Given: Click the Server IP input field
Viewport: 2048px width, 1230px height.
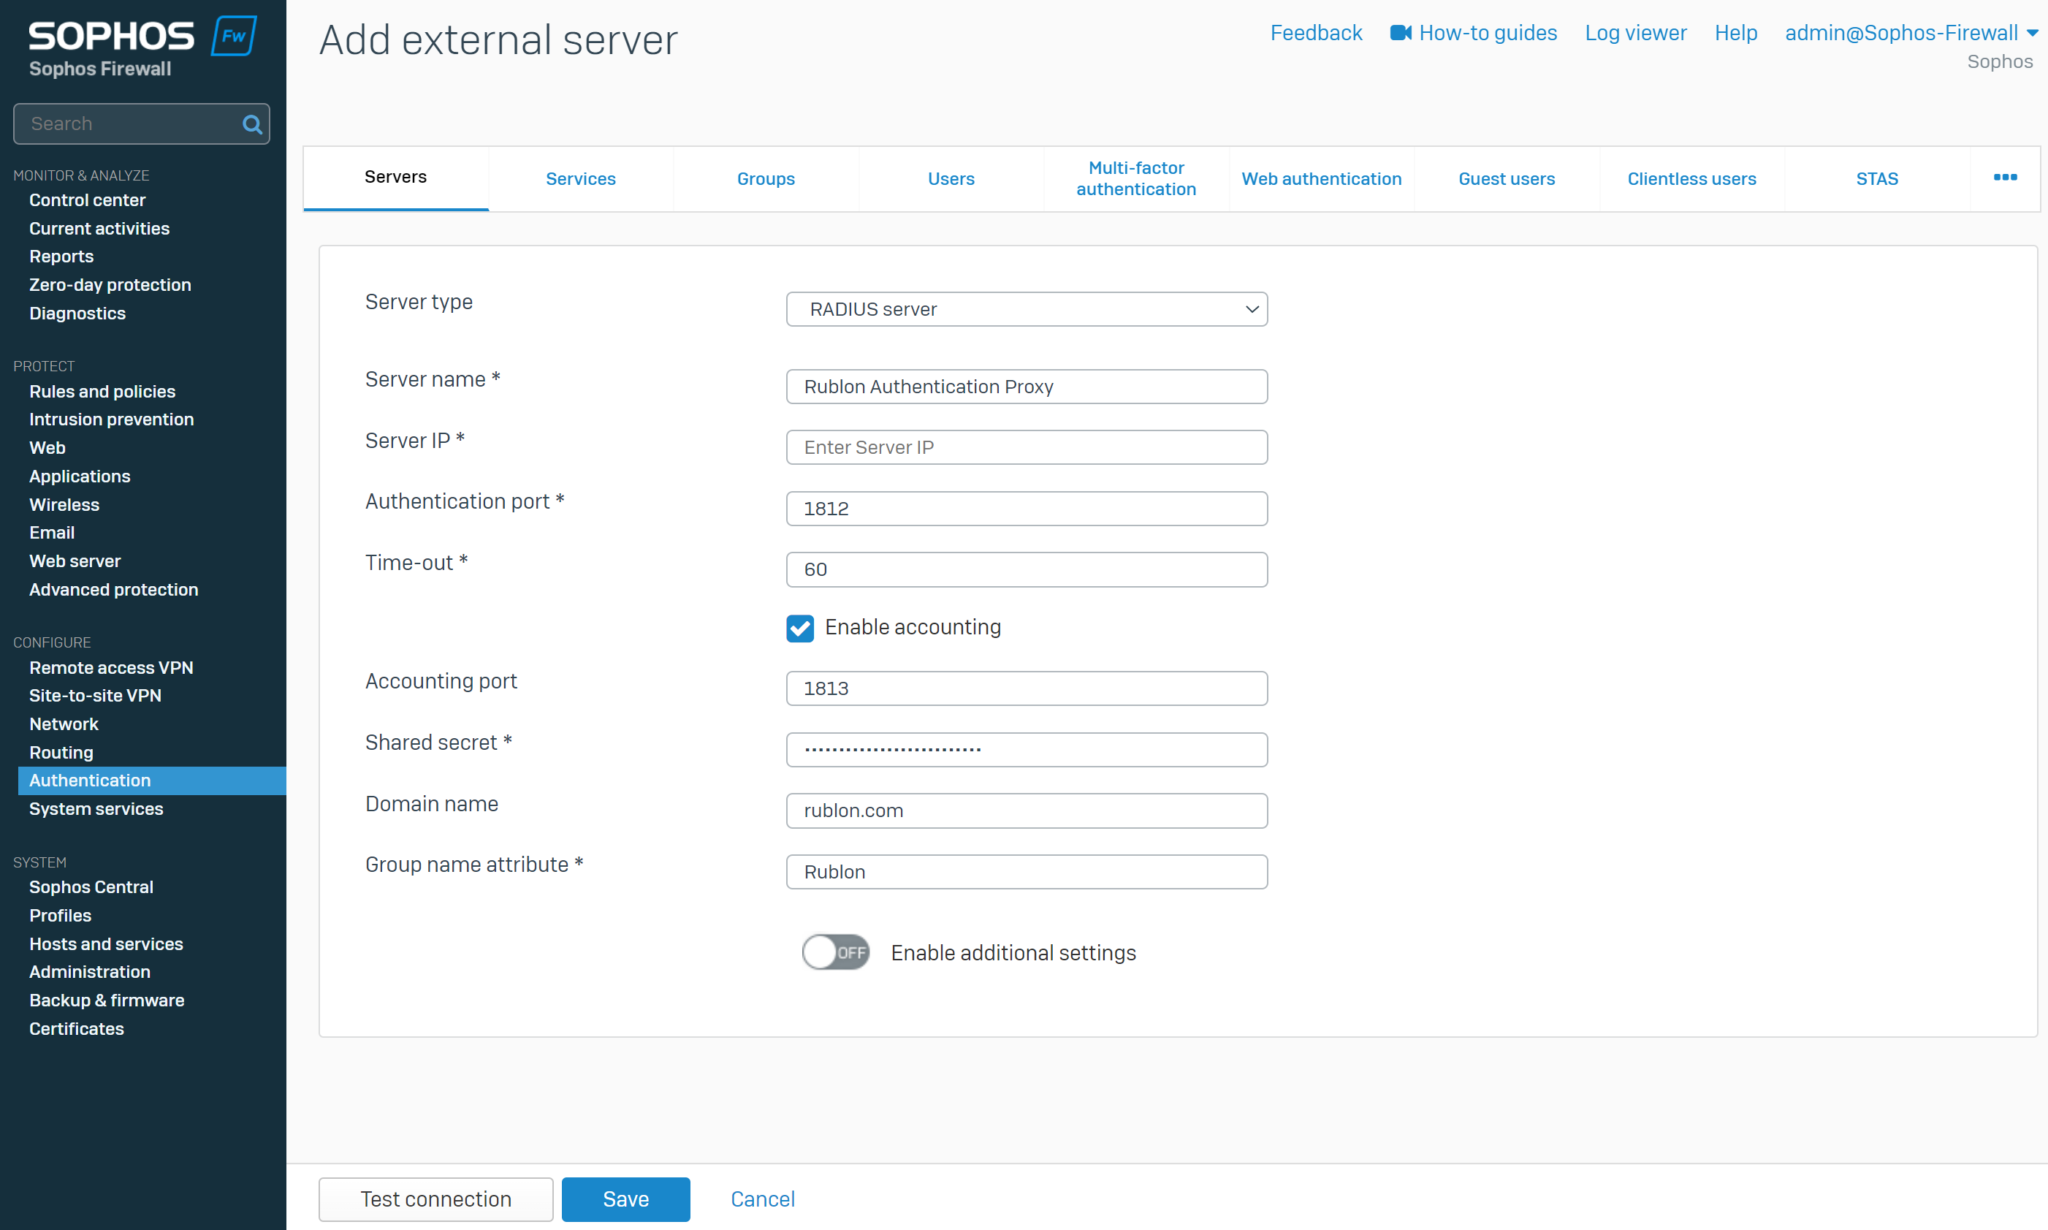Looking at the screenshot, I should click(x=1026, y=447).
